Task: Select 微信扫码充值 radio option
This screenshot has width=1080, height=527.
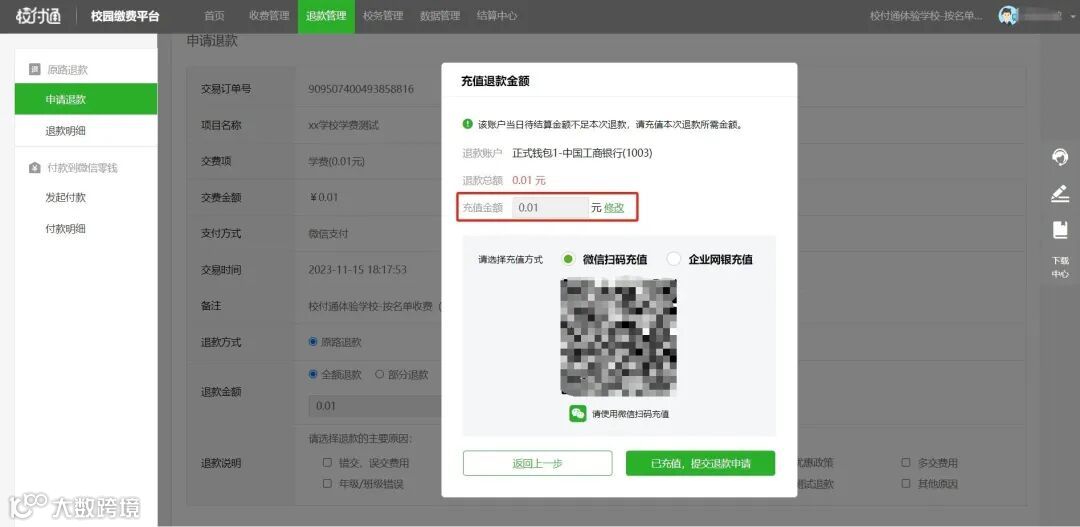Action: coord(568,259)
